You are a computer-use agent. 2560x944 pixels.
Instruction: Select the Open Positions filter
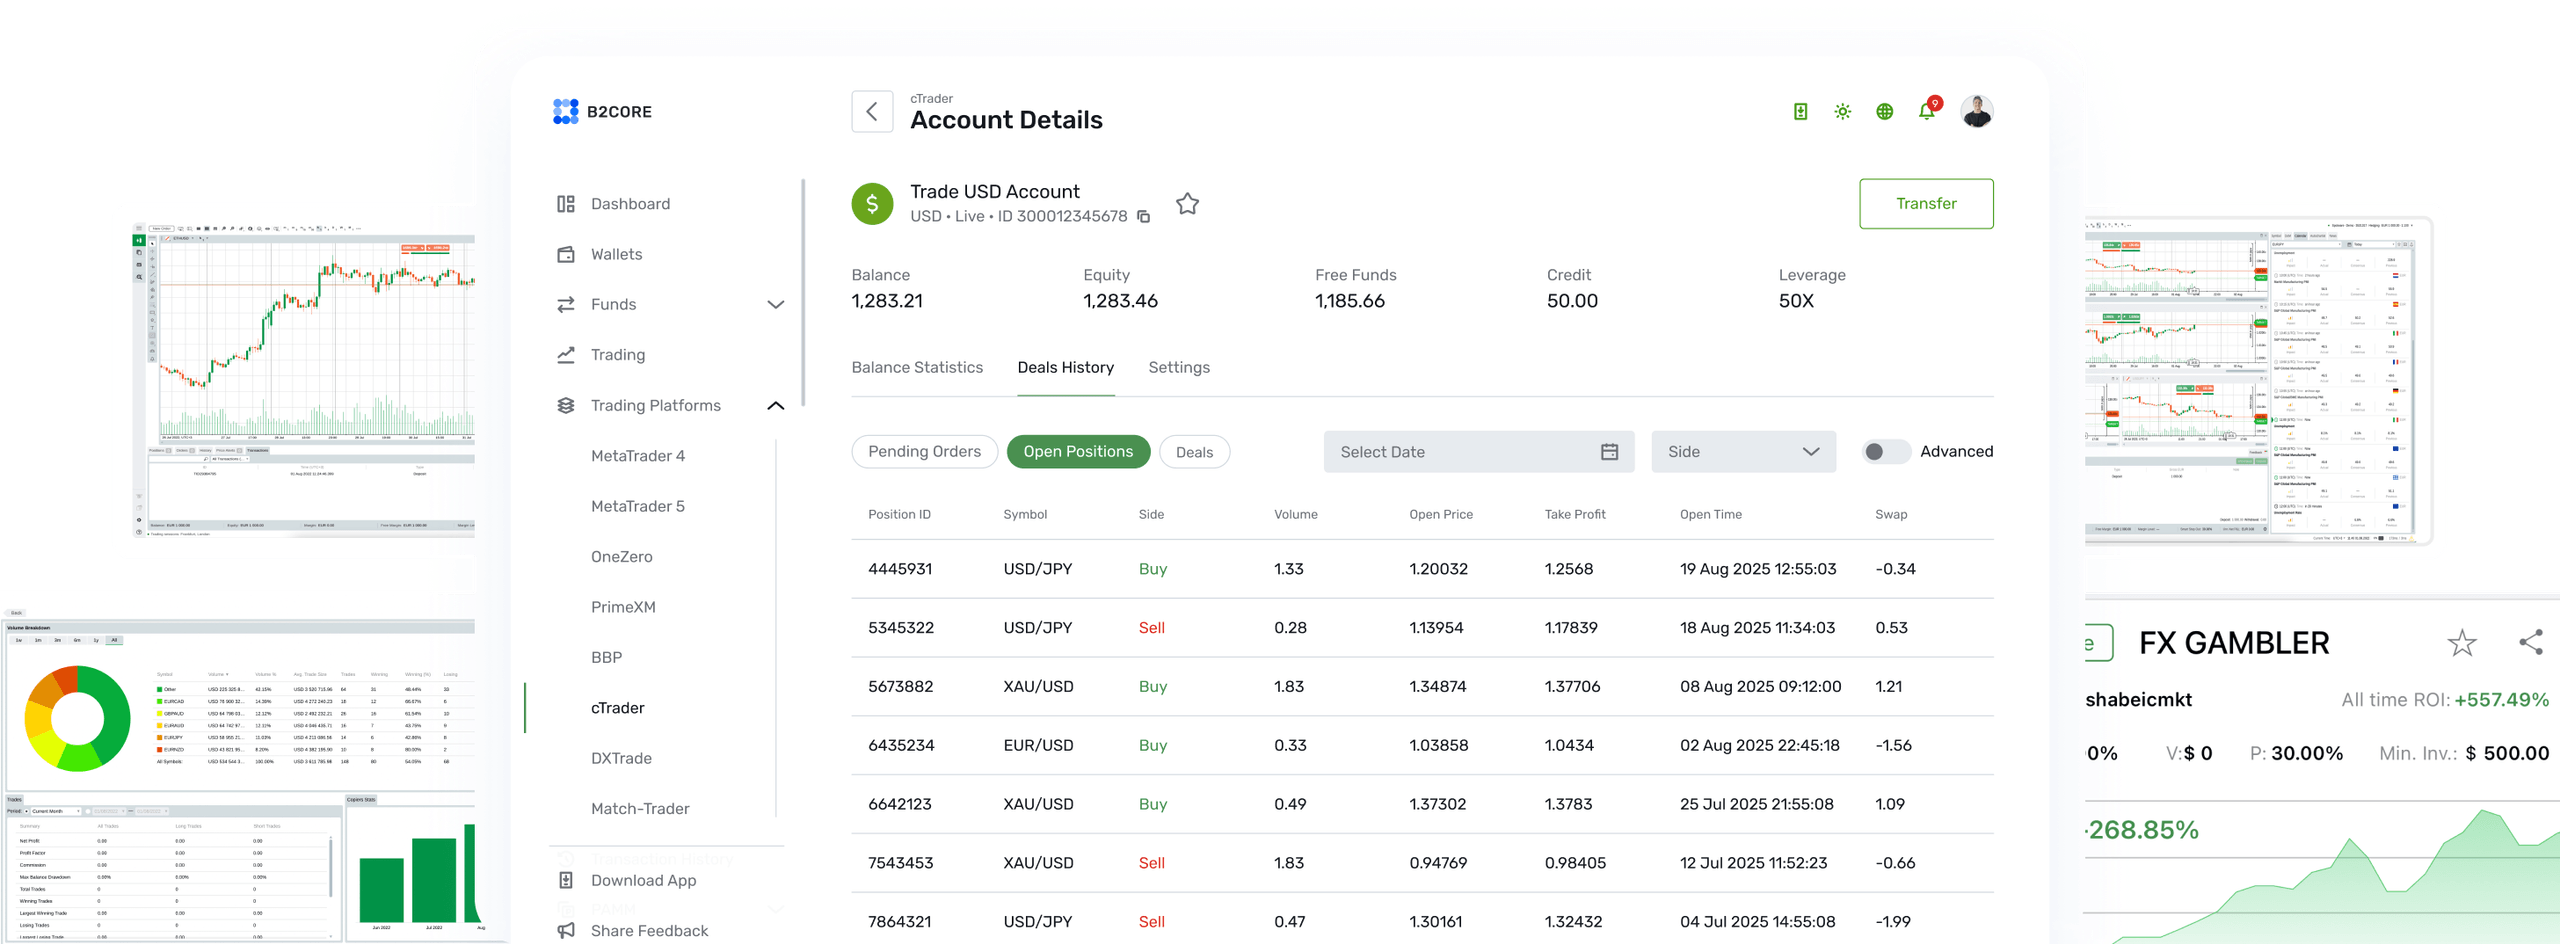pyautogui.click(x=1078, y=452)
